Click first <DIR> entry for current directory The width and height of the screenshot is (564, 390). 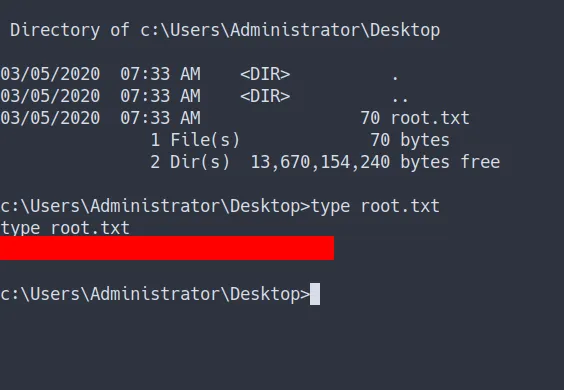pos(265,74)
